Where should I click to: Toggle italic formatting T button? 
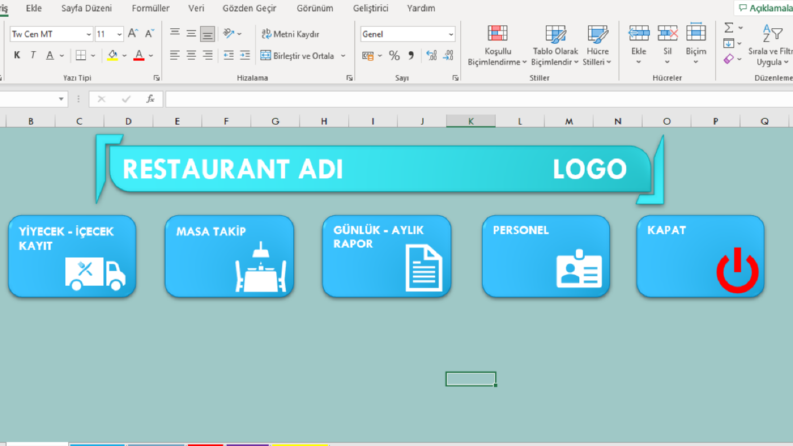coord(33,55)
